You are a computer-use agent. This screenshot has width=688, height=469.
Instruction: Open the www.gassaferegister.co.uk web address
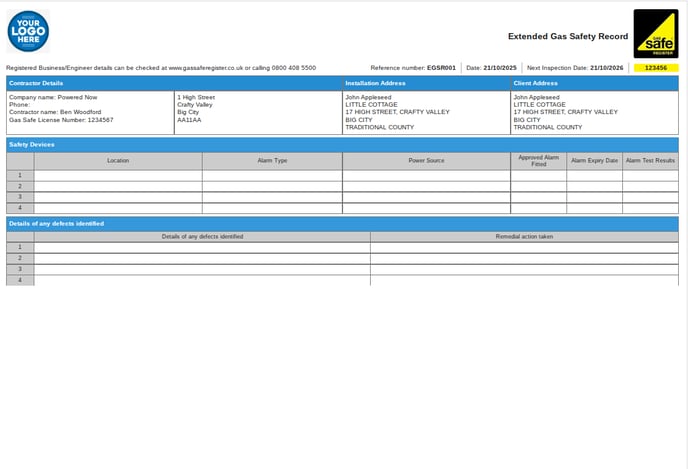[x=207, y=68]
